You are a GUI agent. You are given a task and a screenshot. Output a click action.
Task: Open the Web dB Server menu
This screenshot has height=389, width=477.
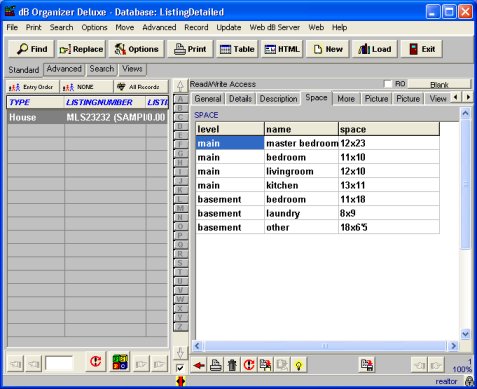pos(275,28)
